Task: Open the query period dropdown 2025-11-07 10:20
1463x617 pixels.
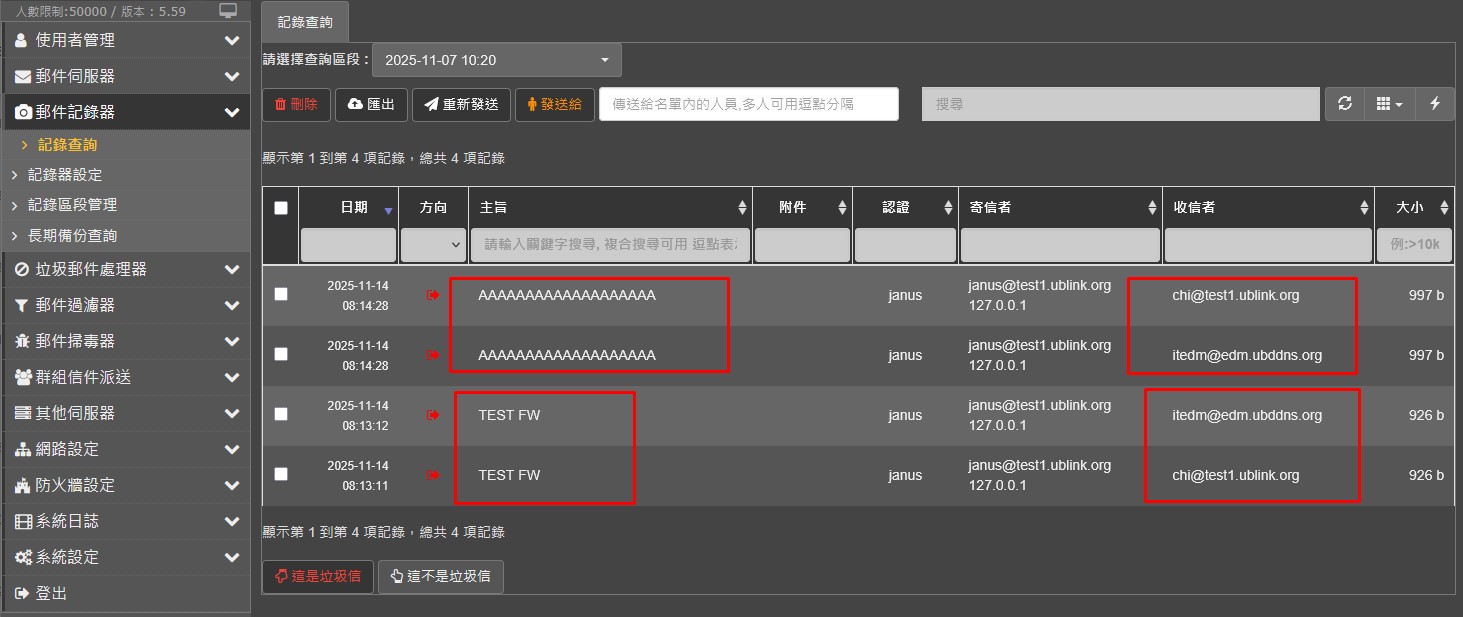Action: click(x=496, y=60)
